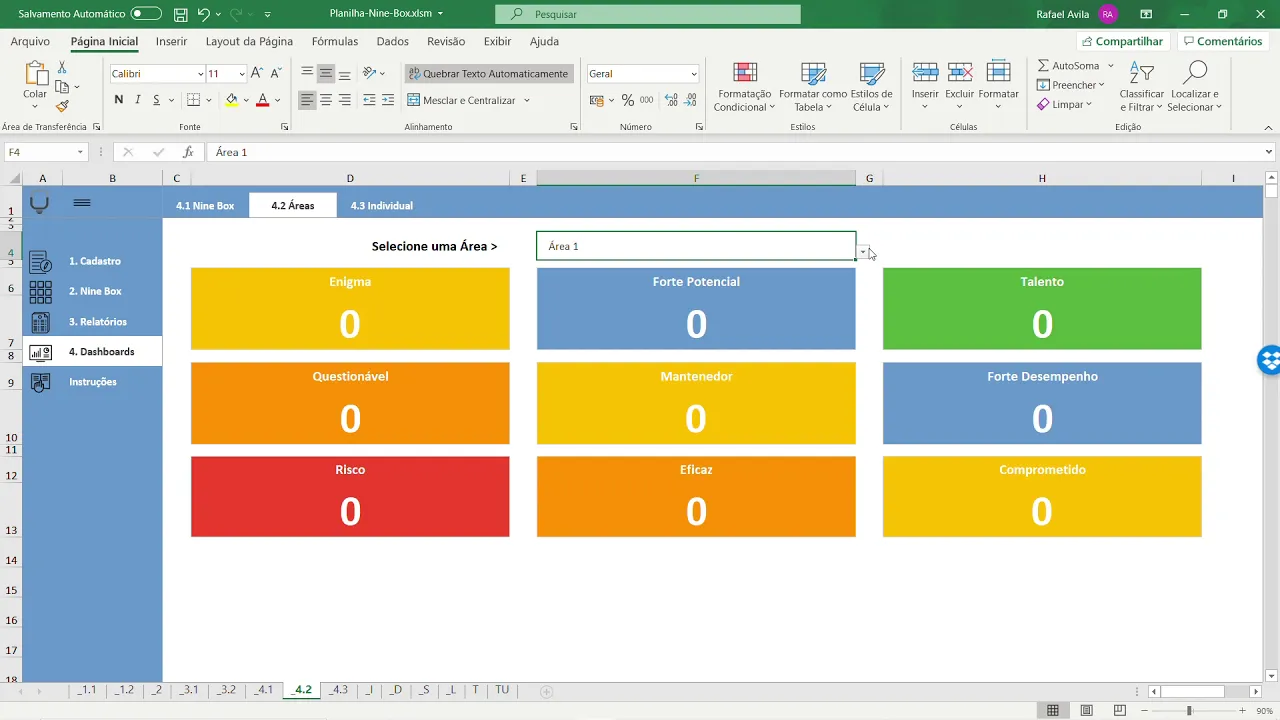Open the Comentários button

[1221, 41]
